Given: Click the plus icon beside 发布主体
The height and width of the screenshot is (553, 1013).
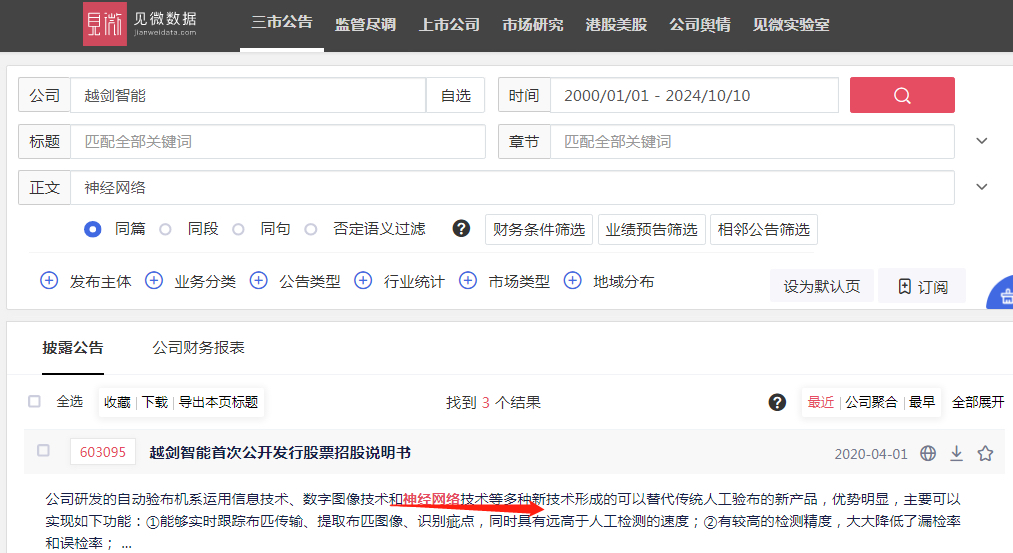Looking at the screenshot, I should 49,280.
